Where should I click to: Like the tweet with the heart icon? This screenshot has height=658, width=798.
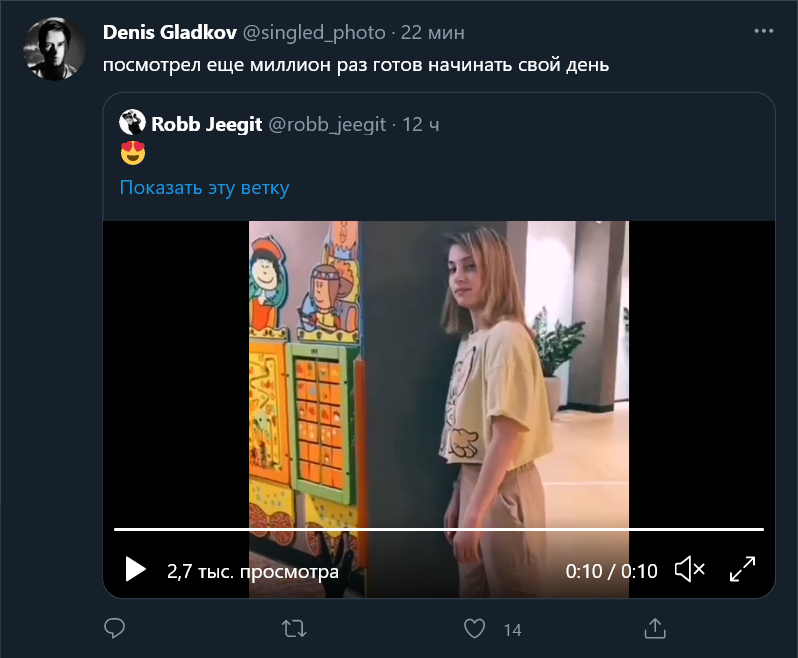[475, 628]
